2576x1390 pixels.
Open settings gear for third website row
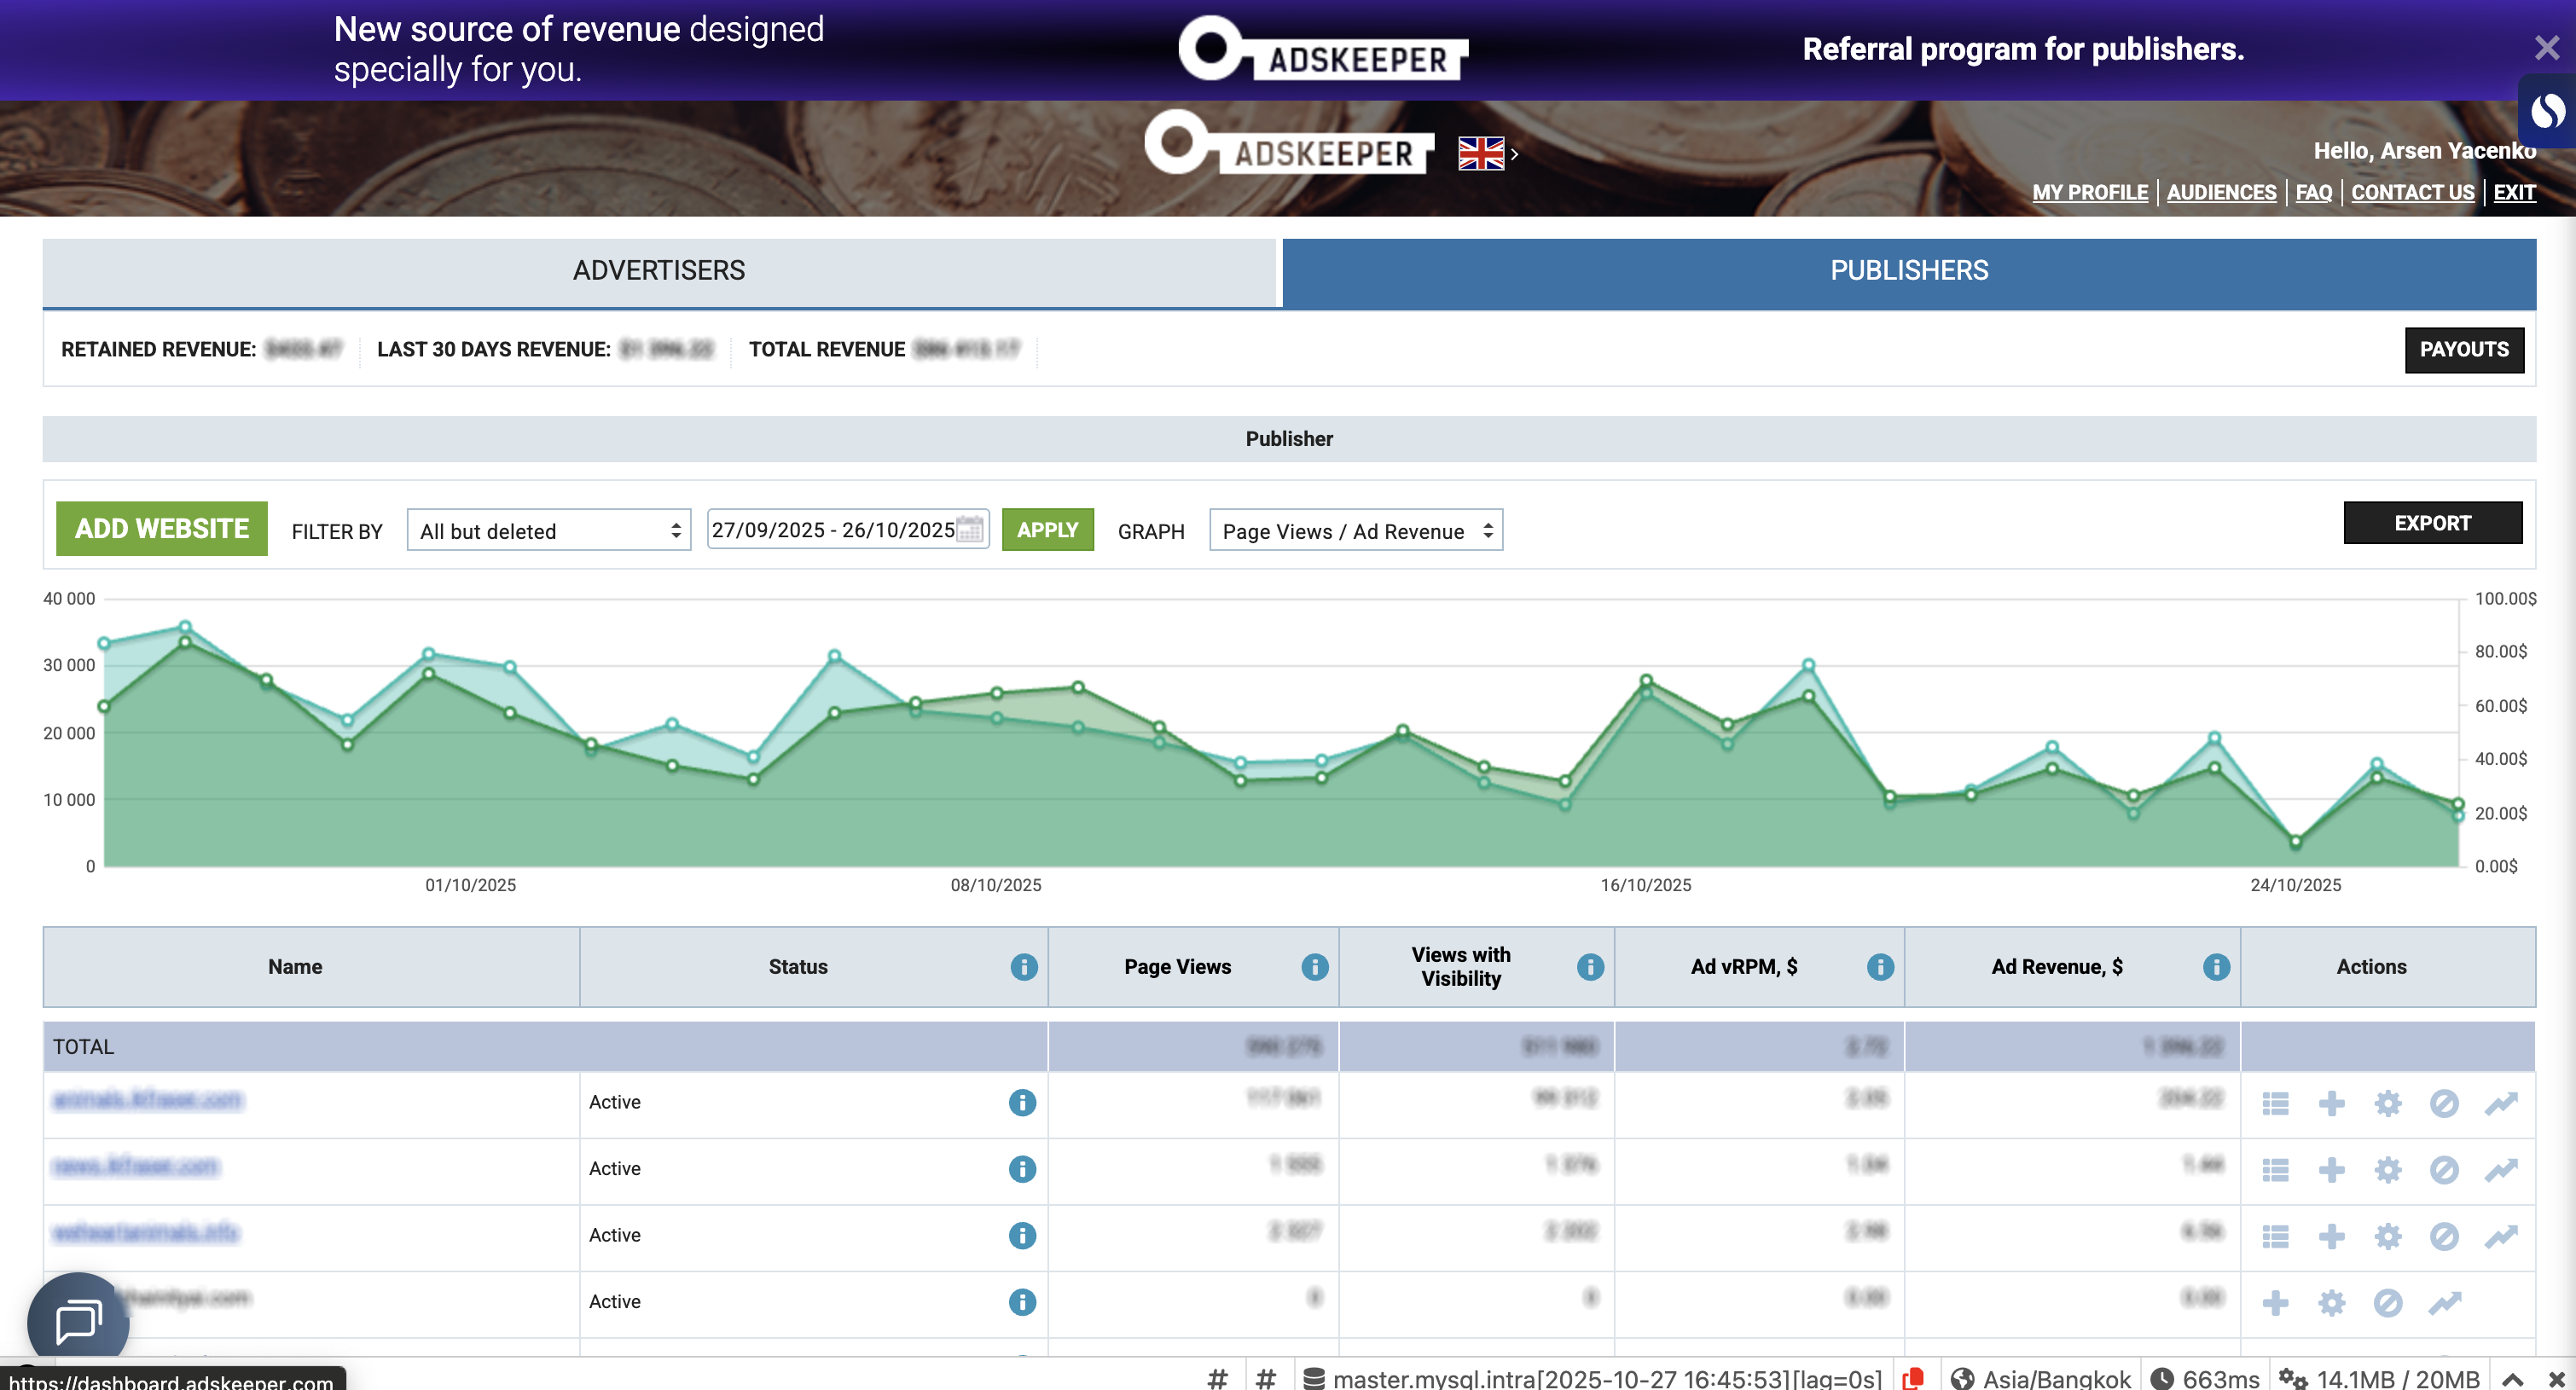point(2387,1236)
